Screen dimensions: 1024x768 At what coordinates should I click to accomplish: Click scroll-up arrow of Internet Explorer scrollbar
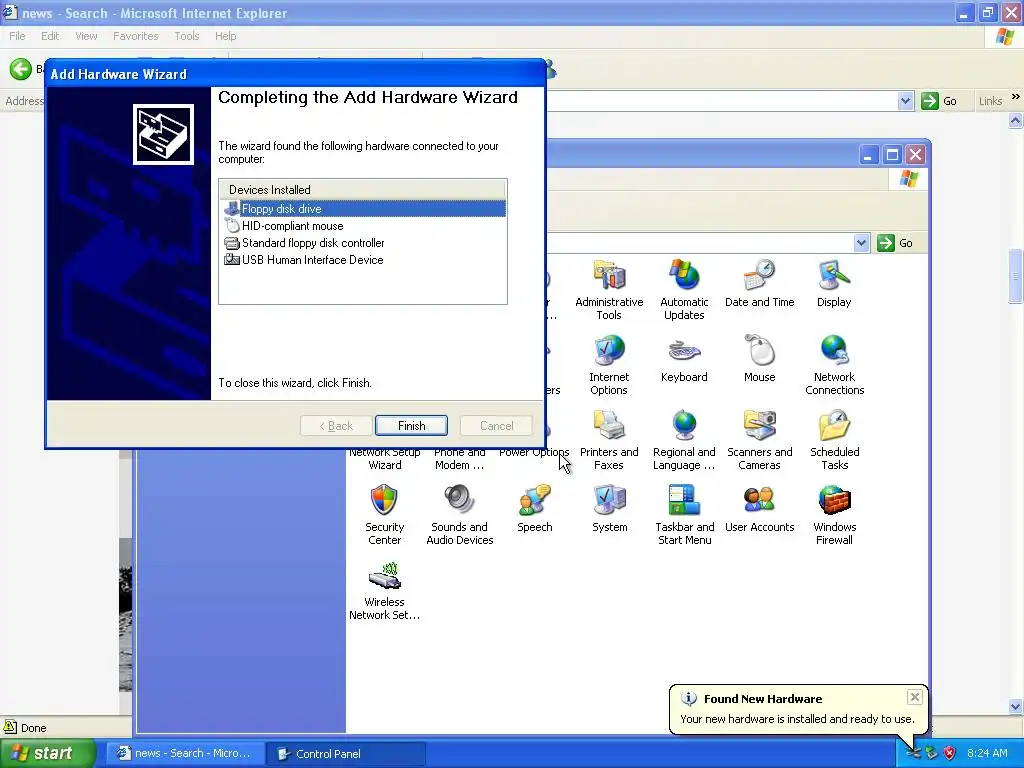(1016, 120)
